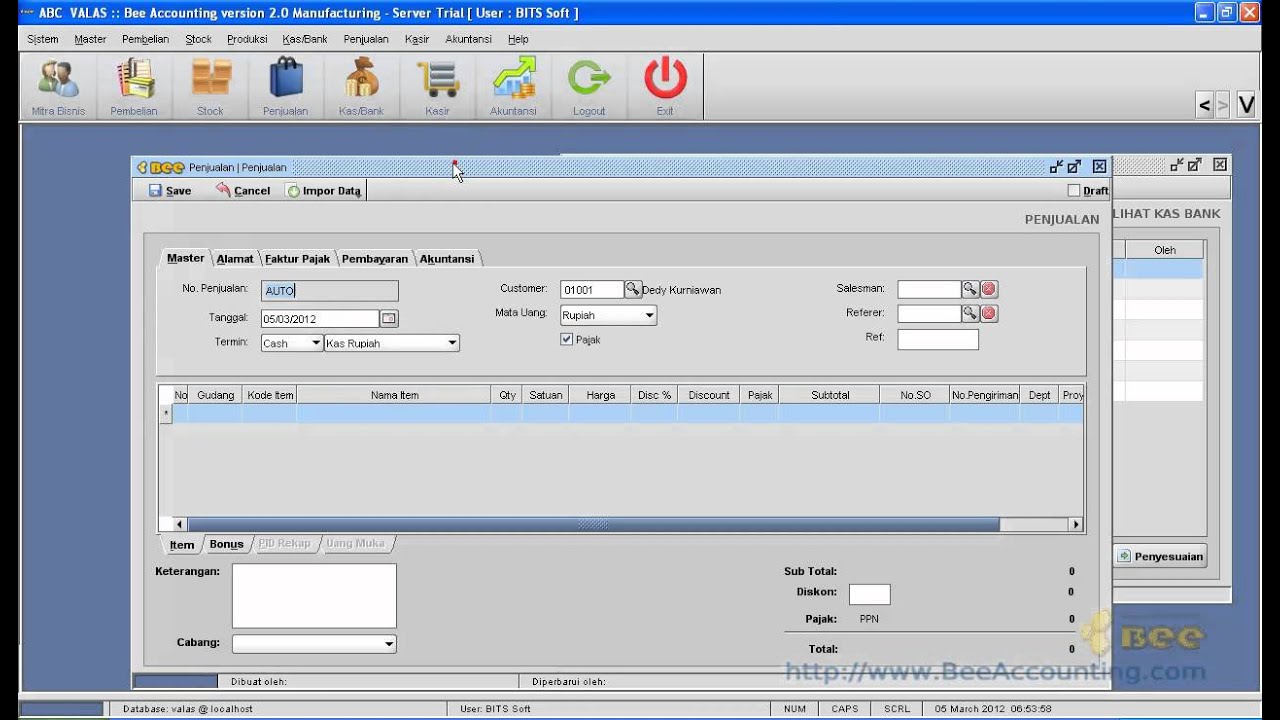Click 'Dedy Kurniawan' customer name text
The height and width of the screenshot is (720, 1280).
(x=681, y=290)
